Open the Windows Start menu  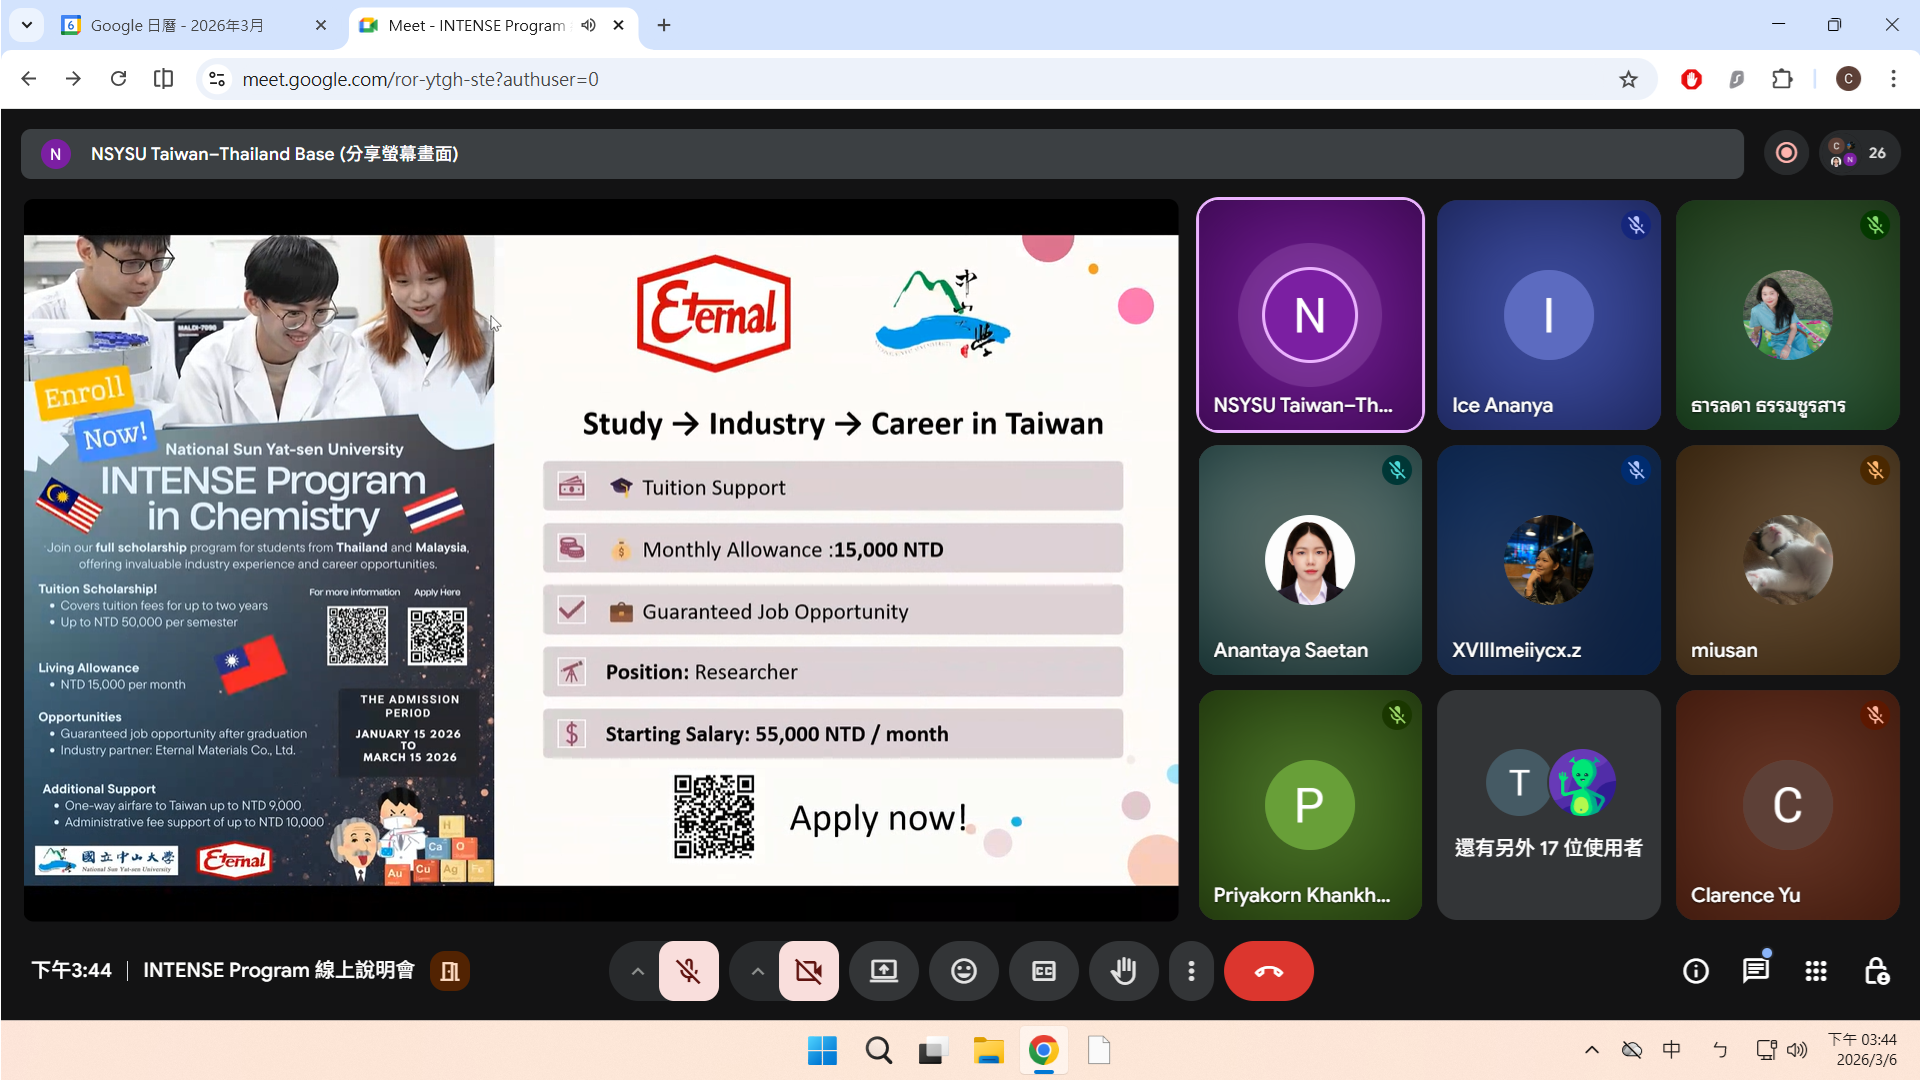(x=822, y=1051)
